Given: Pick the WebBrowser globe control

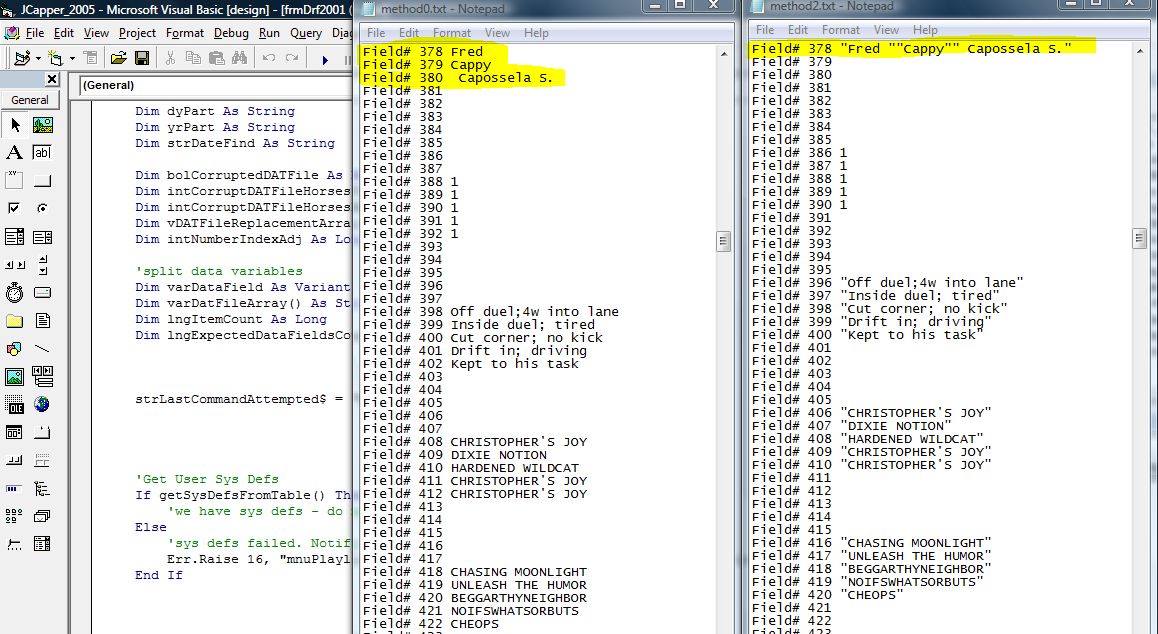Looking at the screenshot, I should click(43, 406).
